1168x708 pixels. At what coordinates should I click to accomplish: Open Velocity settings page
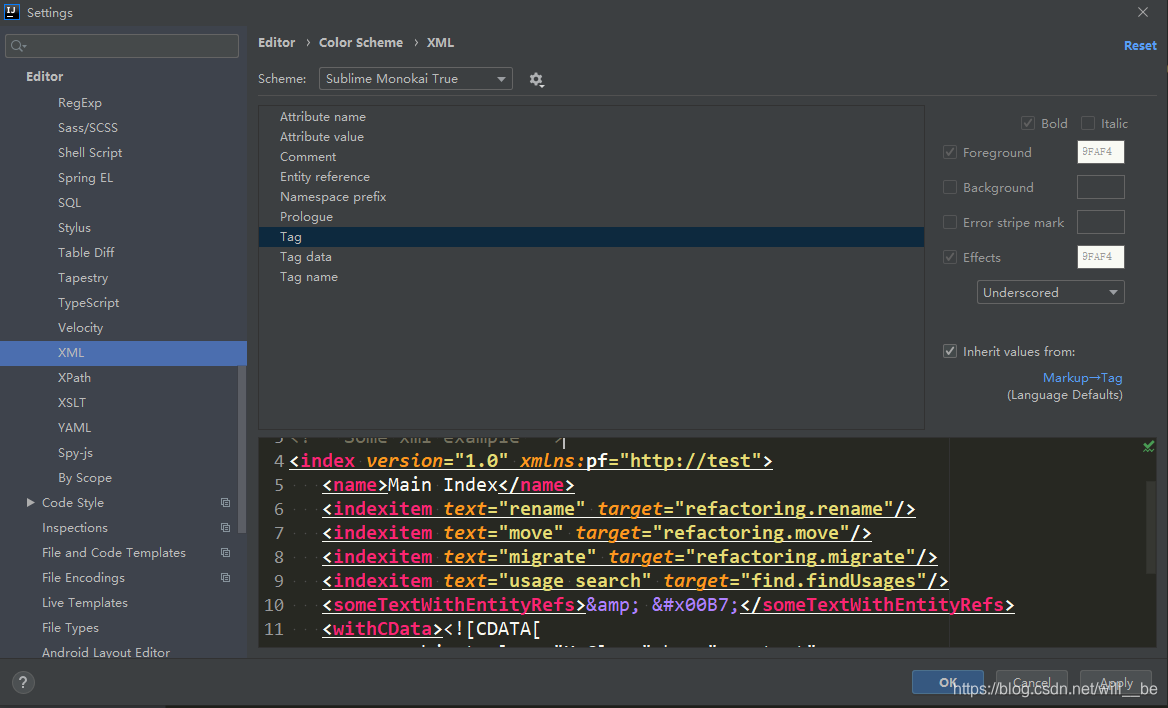coord(80,328)
